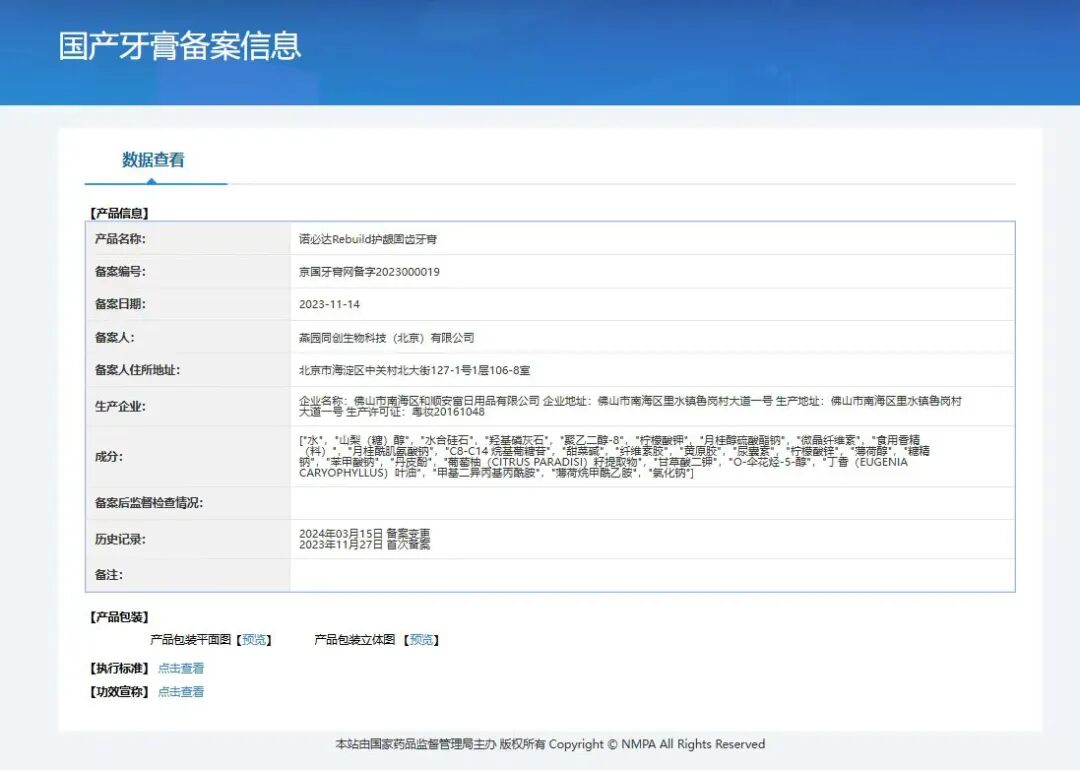Click the 【产品包装】 section heading
1080x770 pixels.
pyautogui.click(x=119, y=617)
